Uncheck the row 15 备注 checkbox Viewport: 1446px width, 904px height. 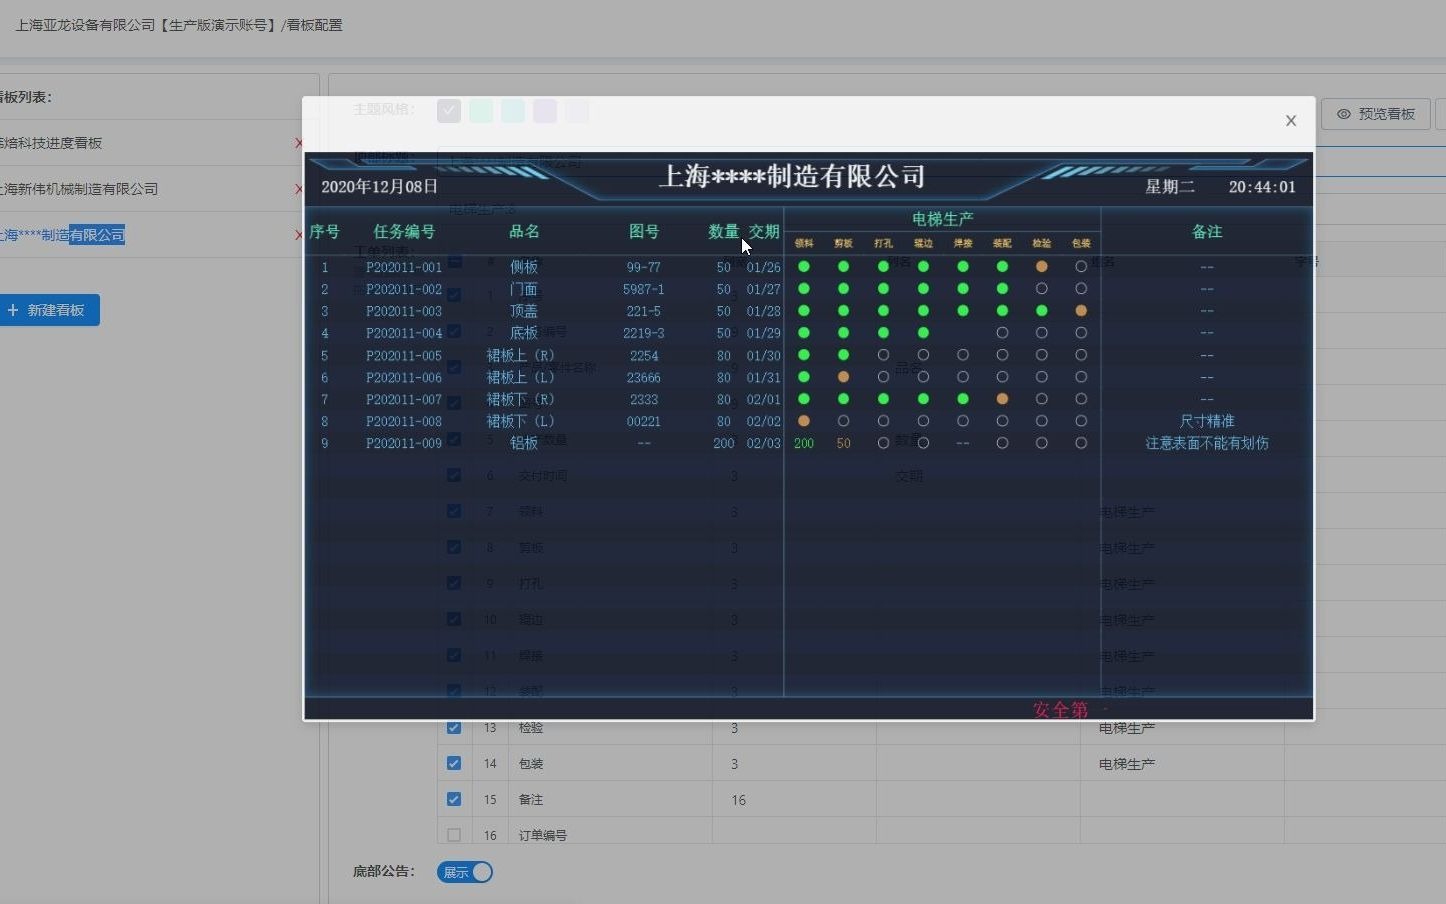(454, 799)
